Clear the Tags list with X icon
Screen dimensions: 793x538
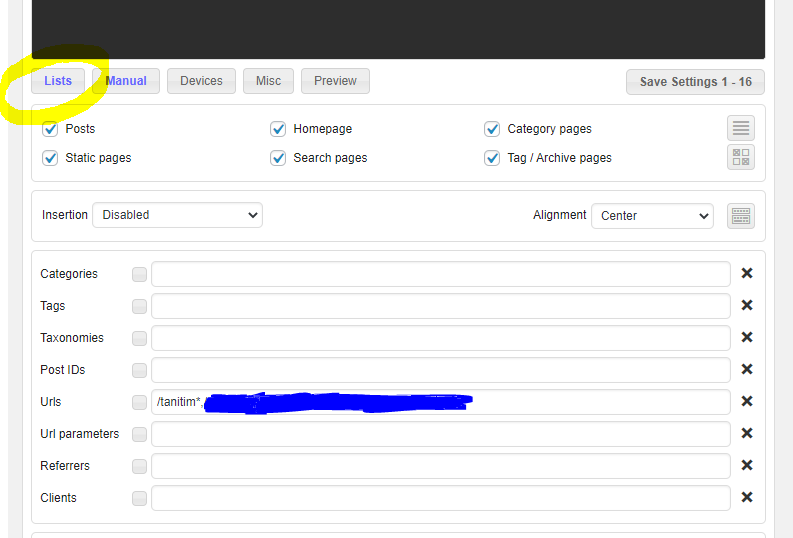tap(747, 305)
